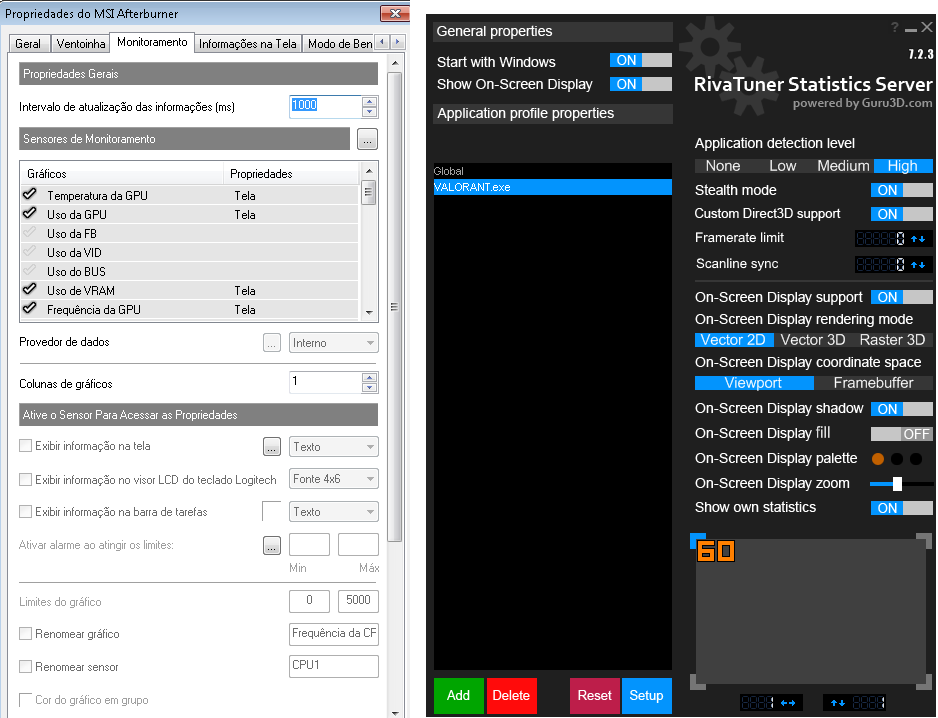
Task: Check the Renomear gráfico checkbox
Action: (x=26, y=634)
